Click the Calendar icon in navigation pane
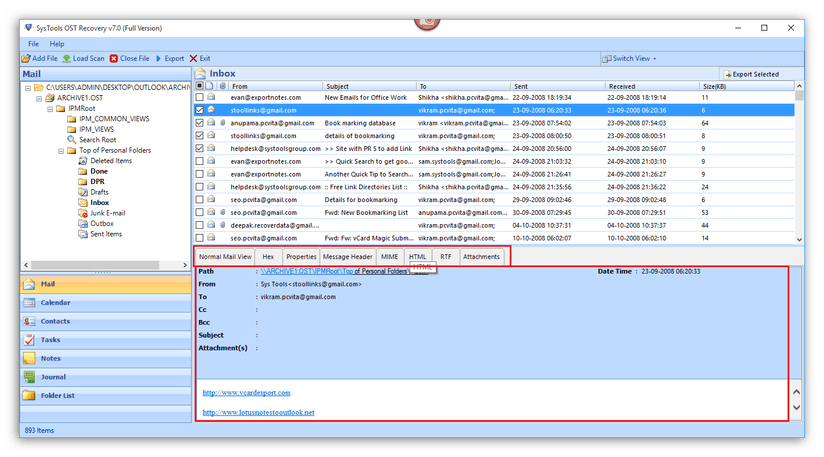The image size is (824, 457). pyautogui.click(x=29, y=303)
